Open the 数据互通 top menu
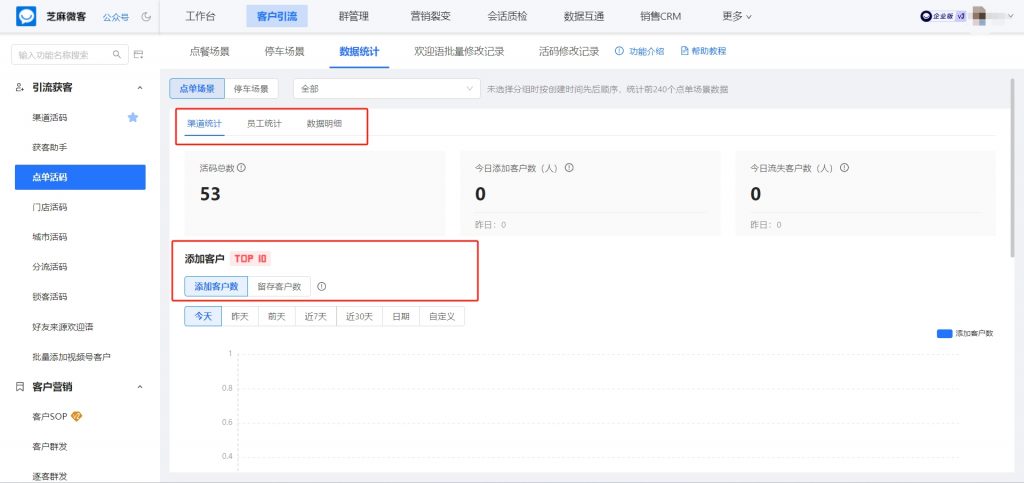 tap(584, 16)
